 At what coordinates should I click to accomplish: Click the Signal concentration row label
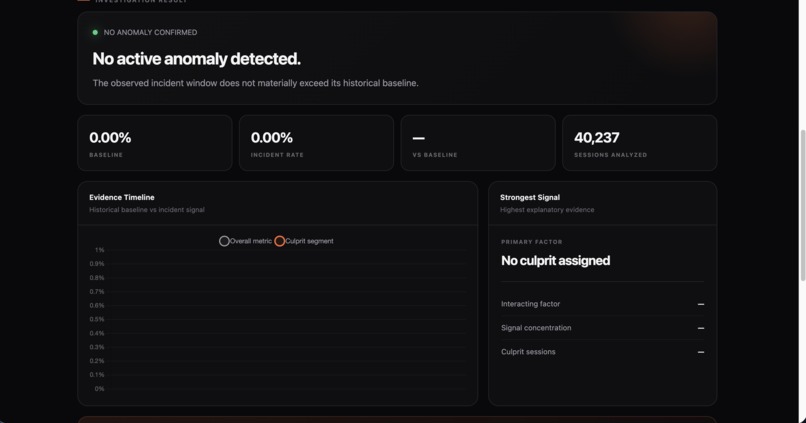(x=536, y=328)
